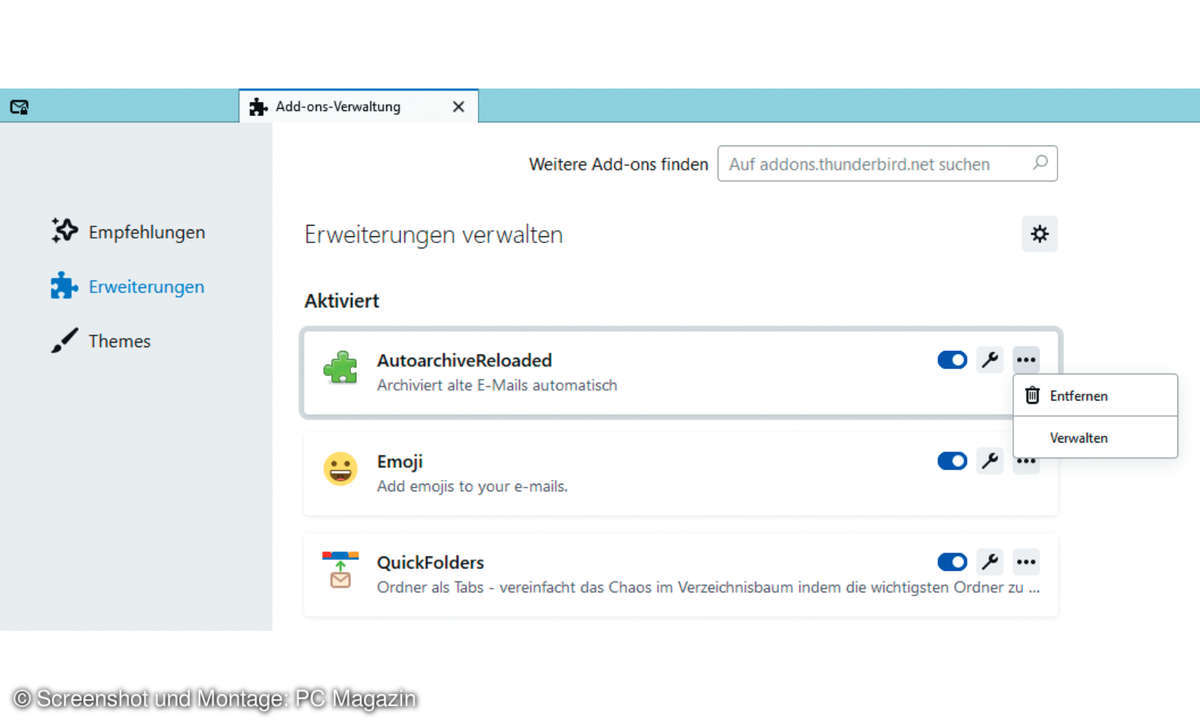Choose Entfernen from the context menu
Screen dimensions: 1200x720
(x=1095, y=396)
